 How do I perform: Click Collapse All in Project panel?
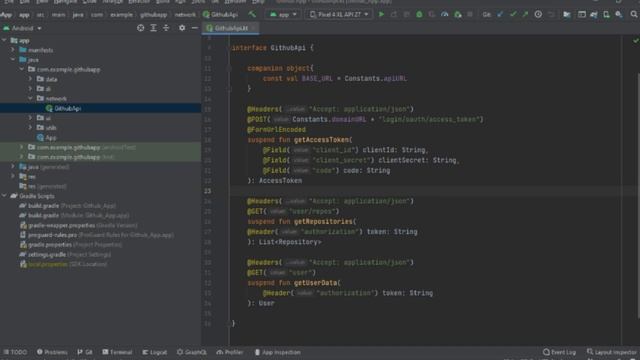coord(166,28)
